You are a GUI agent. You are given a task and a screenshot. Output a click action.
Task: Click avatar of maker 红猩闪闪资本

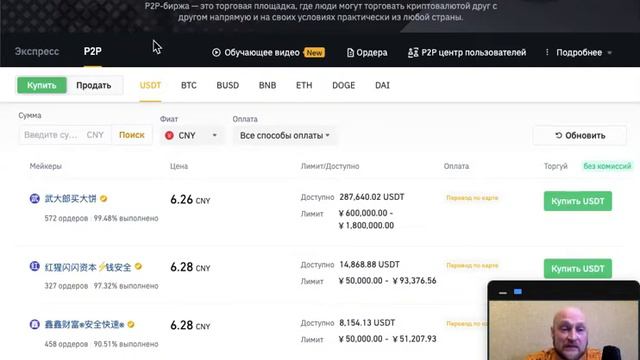pyautogui.click(x=35, y=267)
